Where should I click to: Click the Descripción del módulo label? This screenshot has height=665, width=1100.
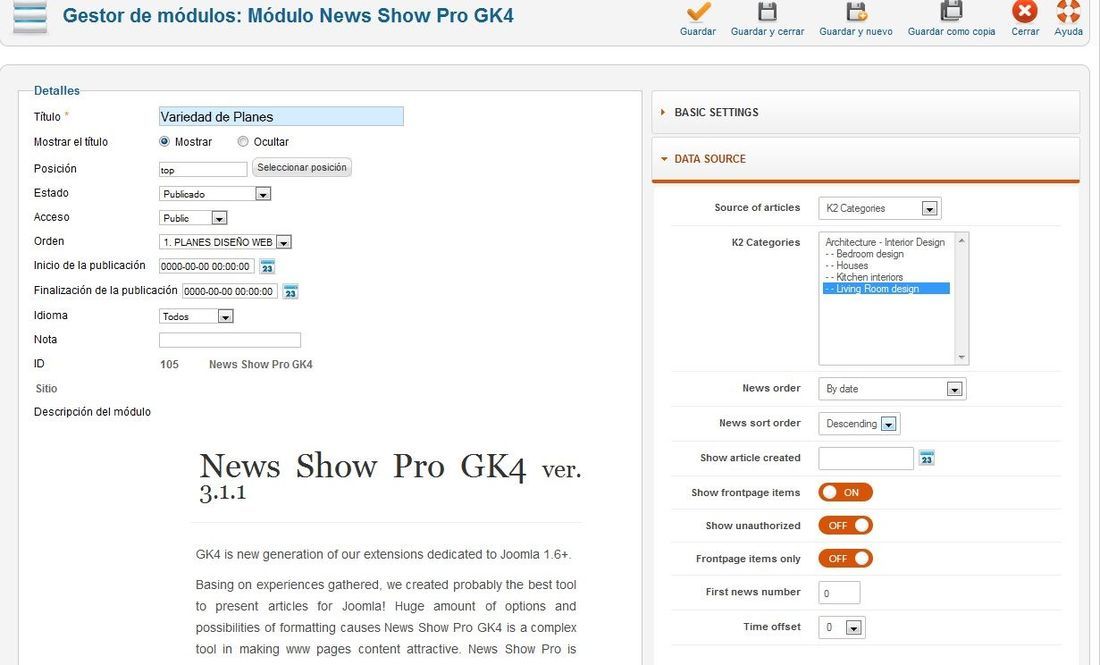(93, 412)
